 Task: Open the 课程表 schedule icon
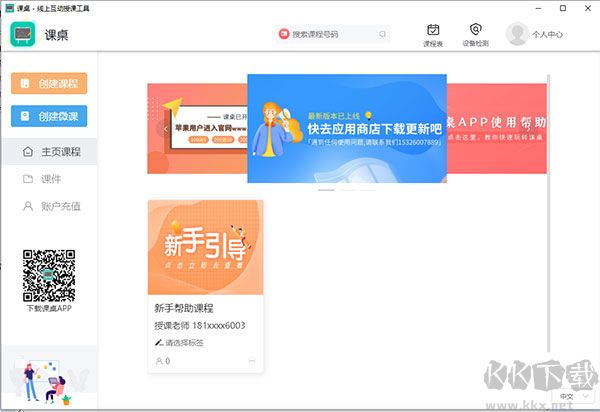click(433, 30)
